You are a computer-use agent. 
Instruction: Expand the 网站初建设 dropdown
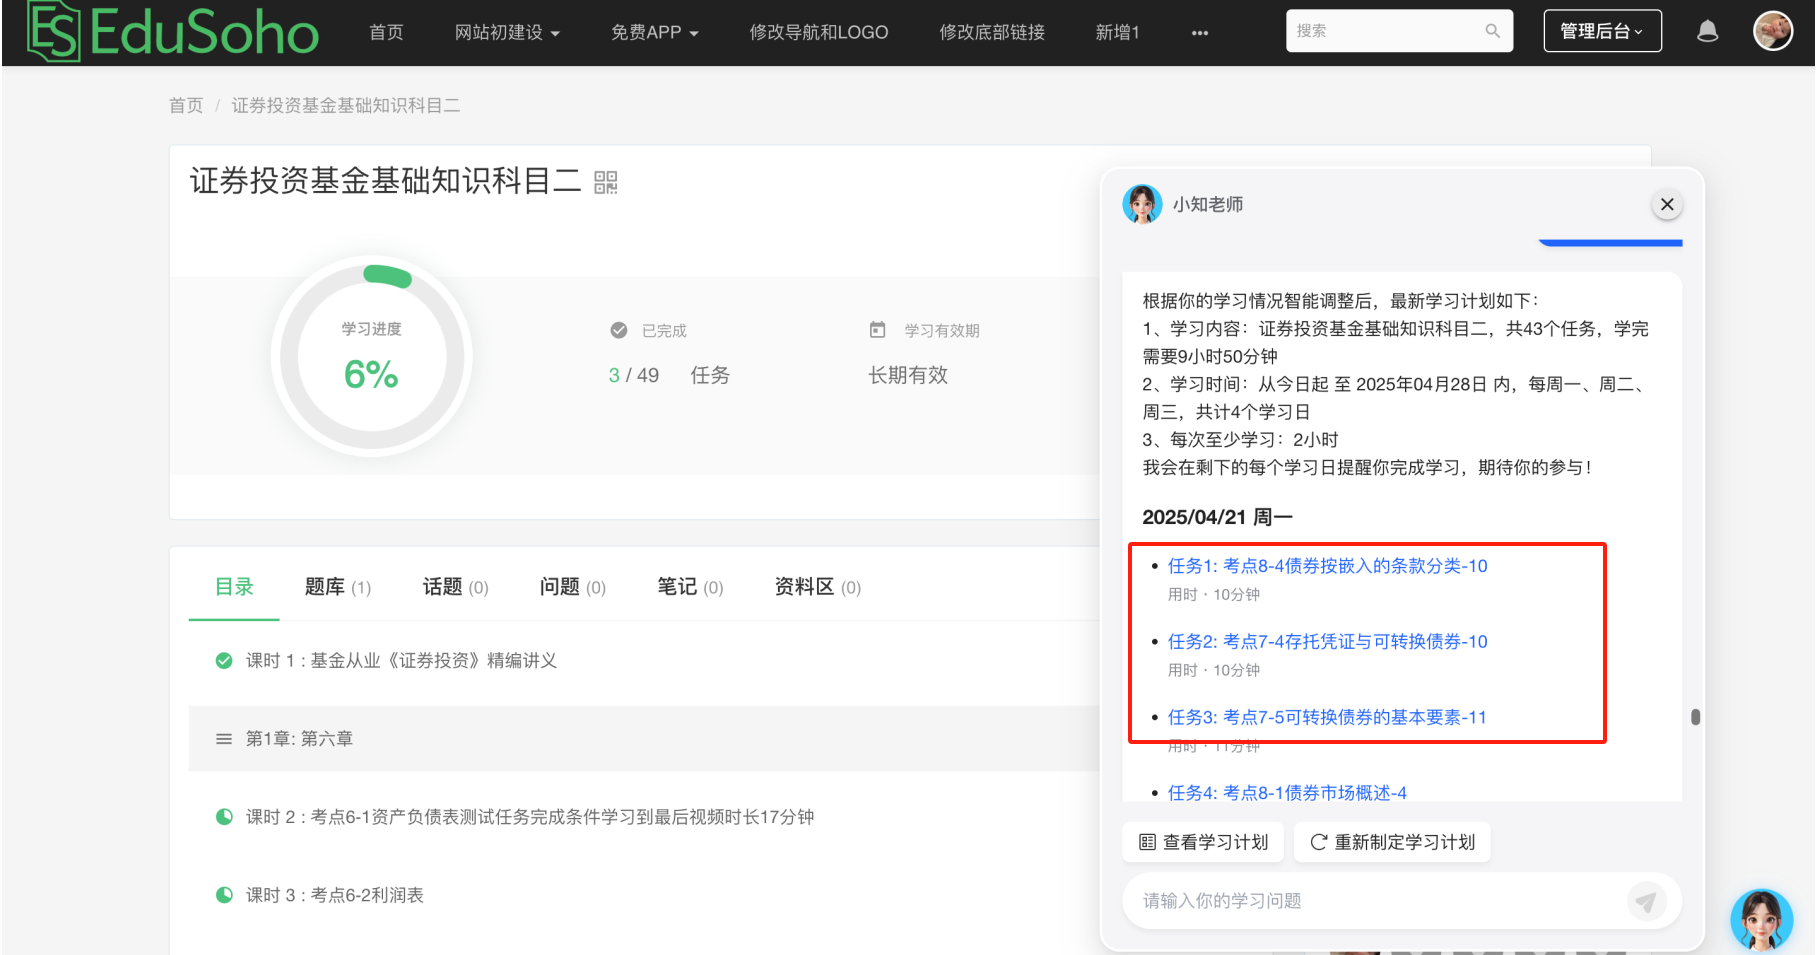(508, 31)
